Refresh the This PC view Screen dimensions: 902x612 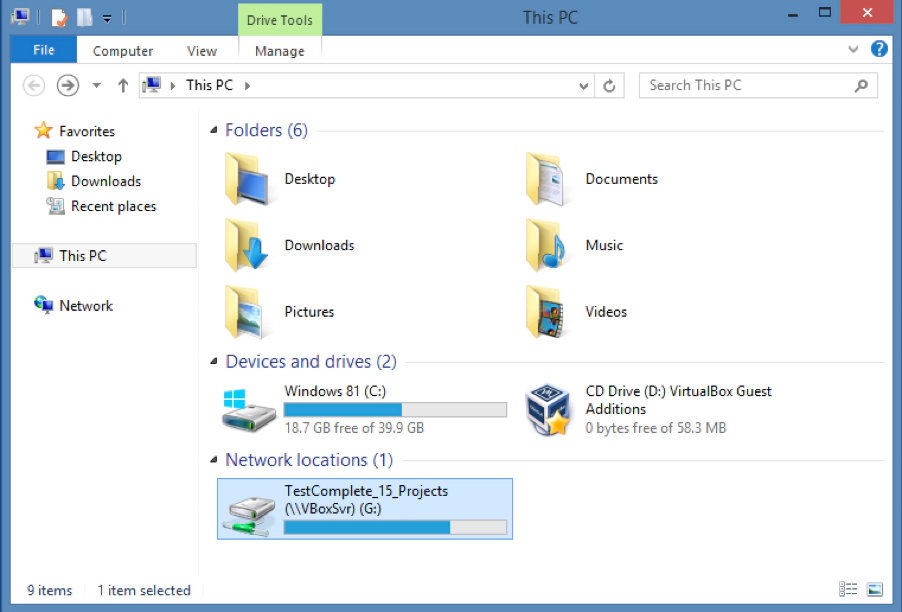[609, 86]
